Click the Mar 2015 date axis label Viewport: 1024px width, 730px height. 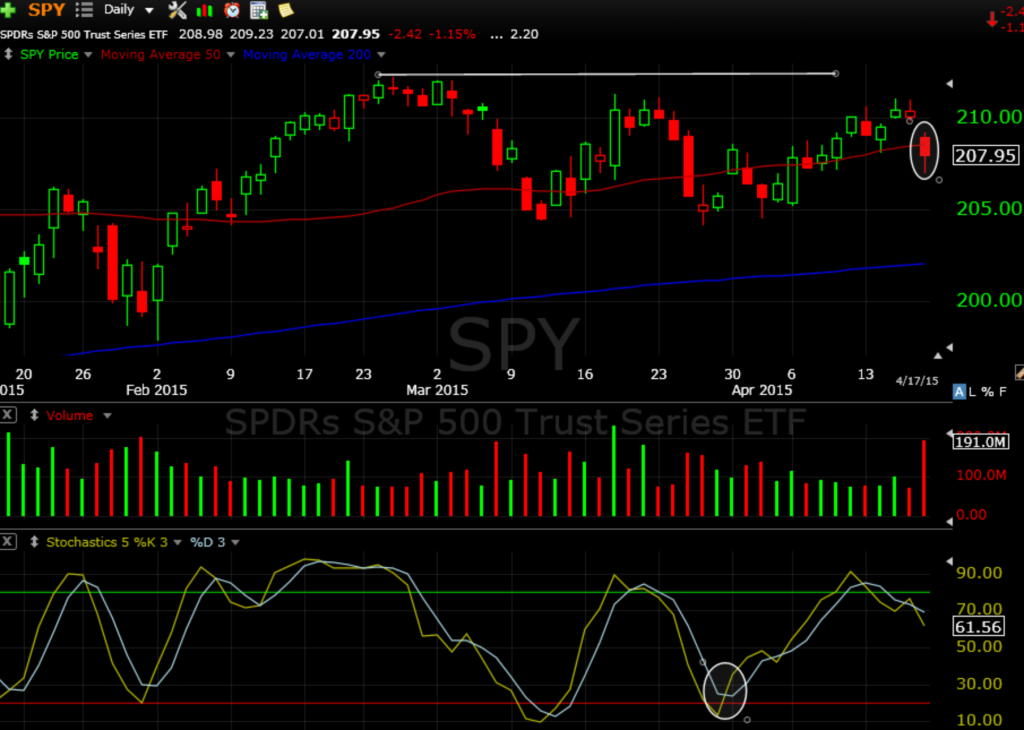pos(437,390)
